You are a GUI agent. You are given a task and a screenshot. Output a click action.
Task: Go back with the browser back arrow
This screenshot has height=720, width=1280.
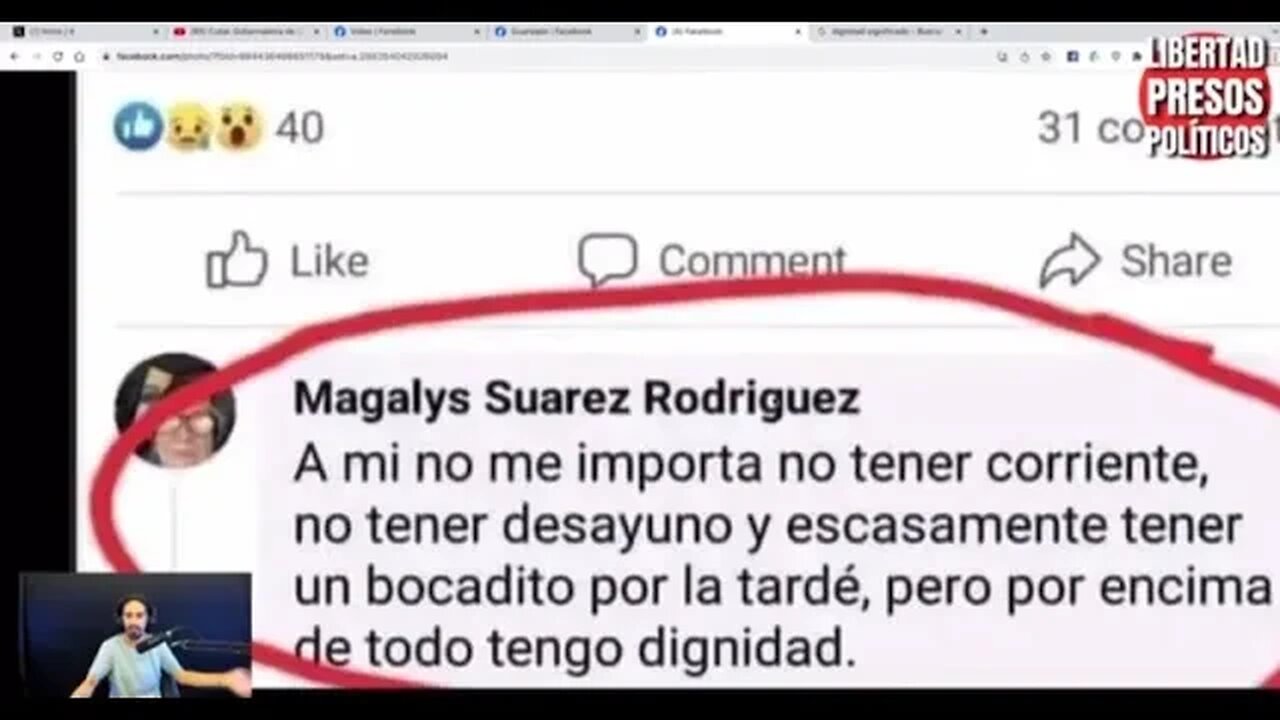point(14,57)
